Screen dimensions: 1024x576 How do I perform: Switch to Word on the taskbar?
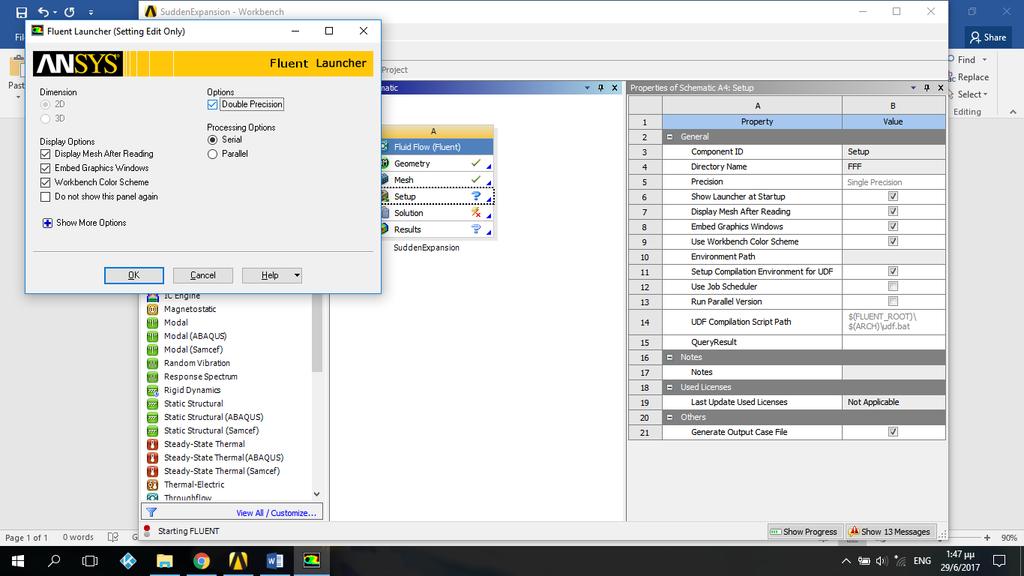pyautogui.click(x=275, y=560)
